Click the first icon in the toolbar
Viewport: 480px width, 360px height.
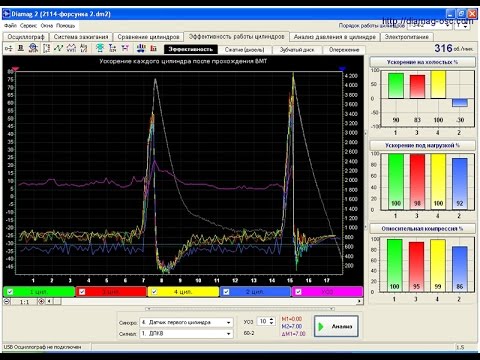(9, 48)
